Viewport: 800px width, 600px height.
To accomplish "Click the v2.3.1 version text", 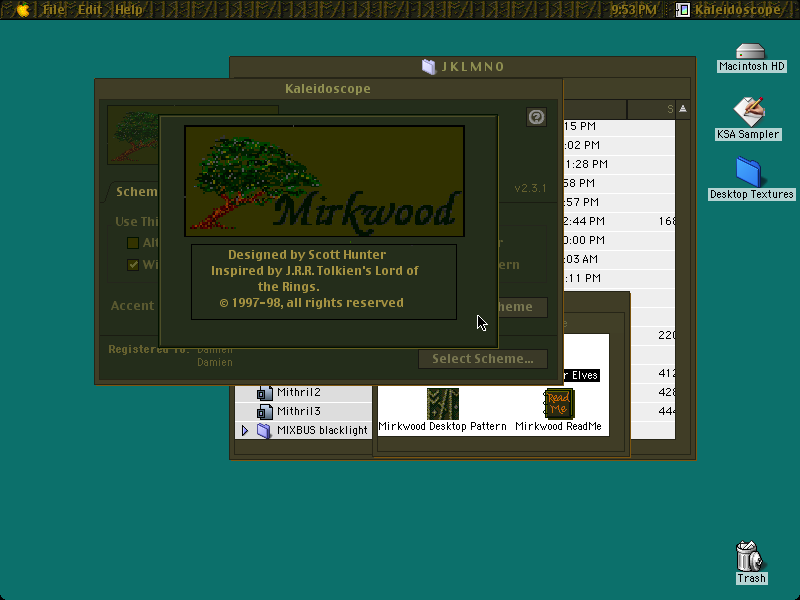I will (x=530, y=188).
